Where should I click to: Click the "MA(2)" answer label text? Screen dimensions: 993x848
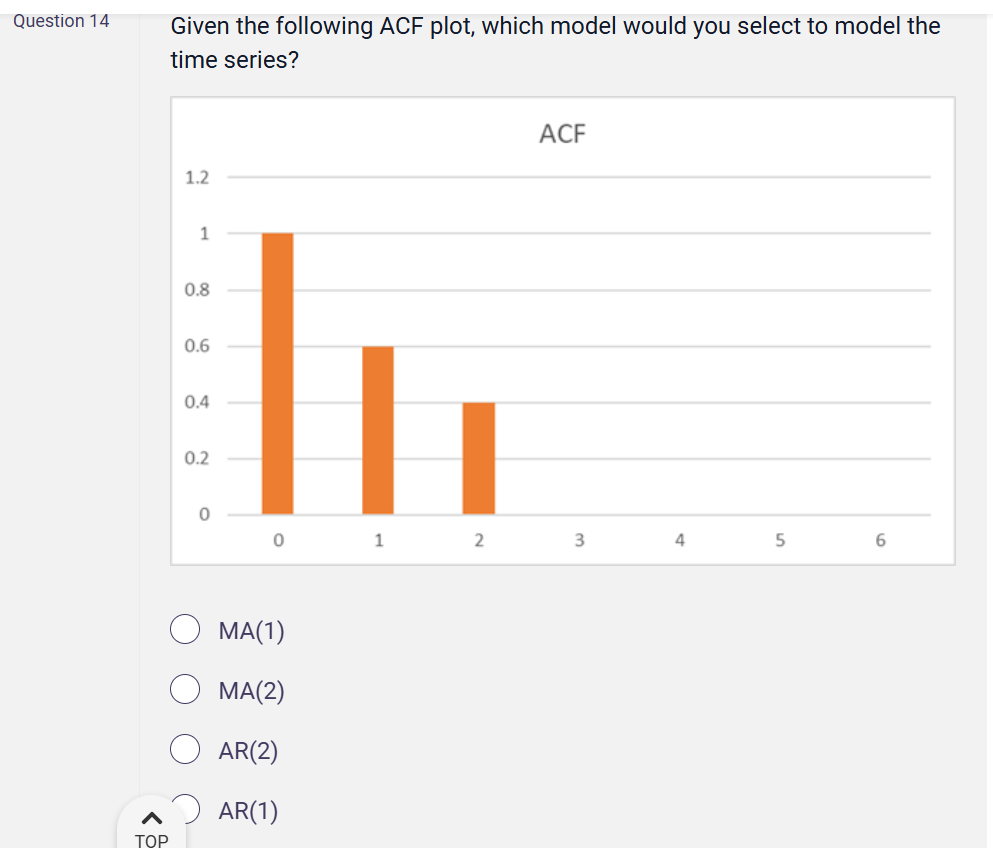click(x=251, y=691)
